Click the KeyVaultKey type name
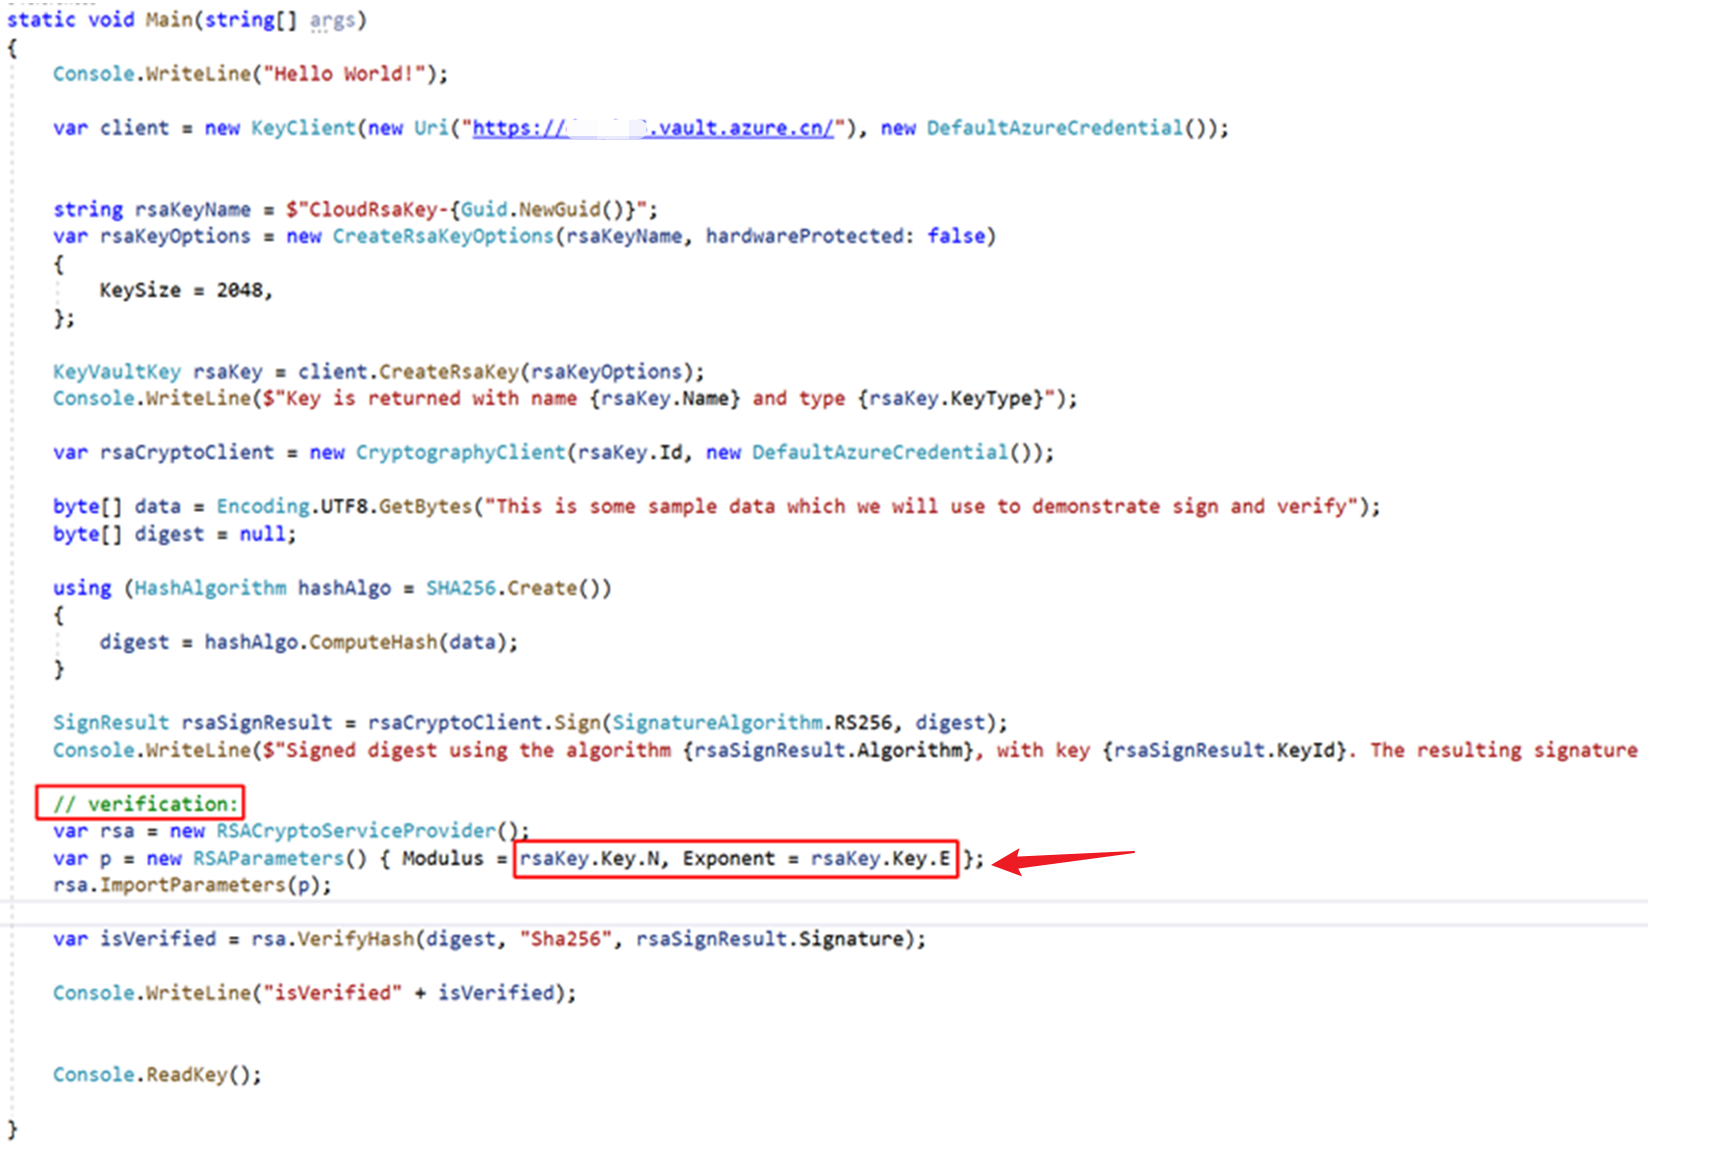Viewport: 1716px width, 1159px height. coord(116,372)
